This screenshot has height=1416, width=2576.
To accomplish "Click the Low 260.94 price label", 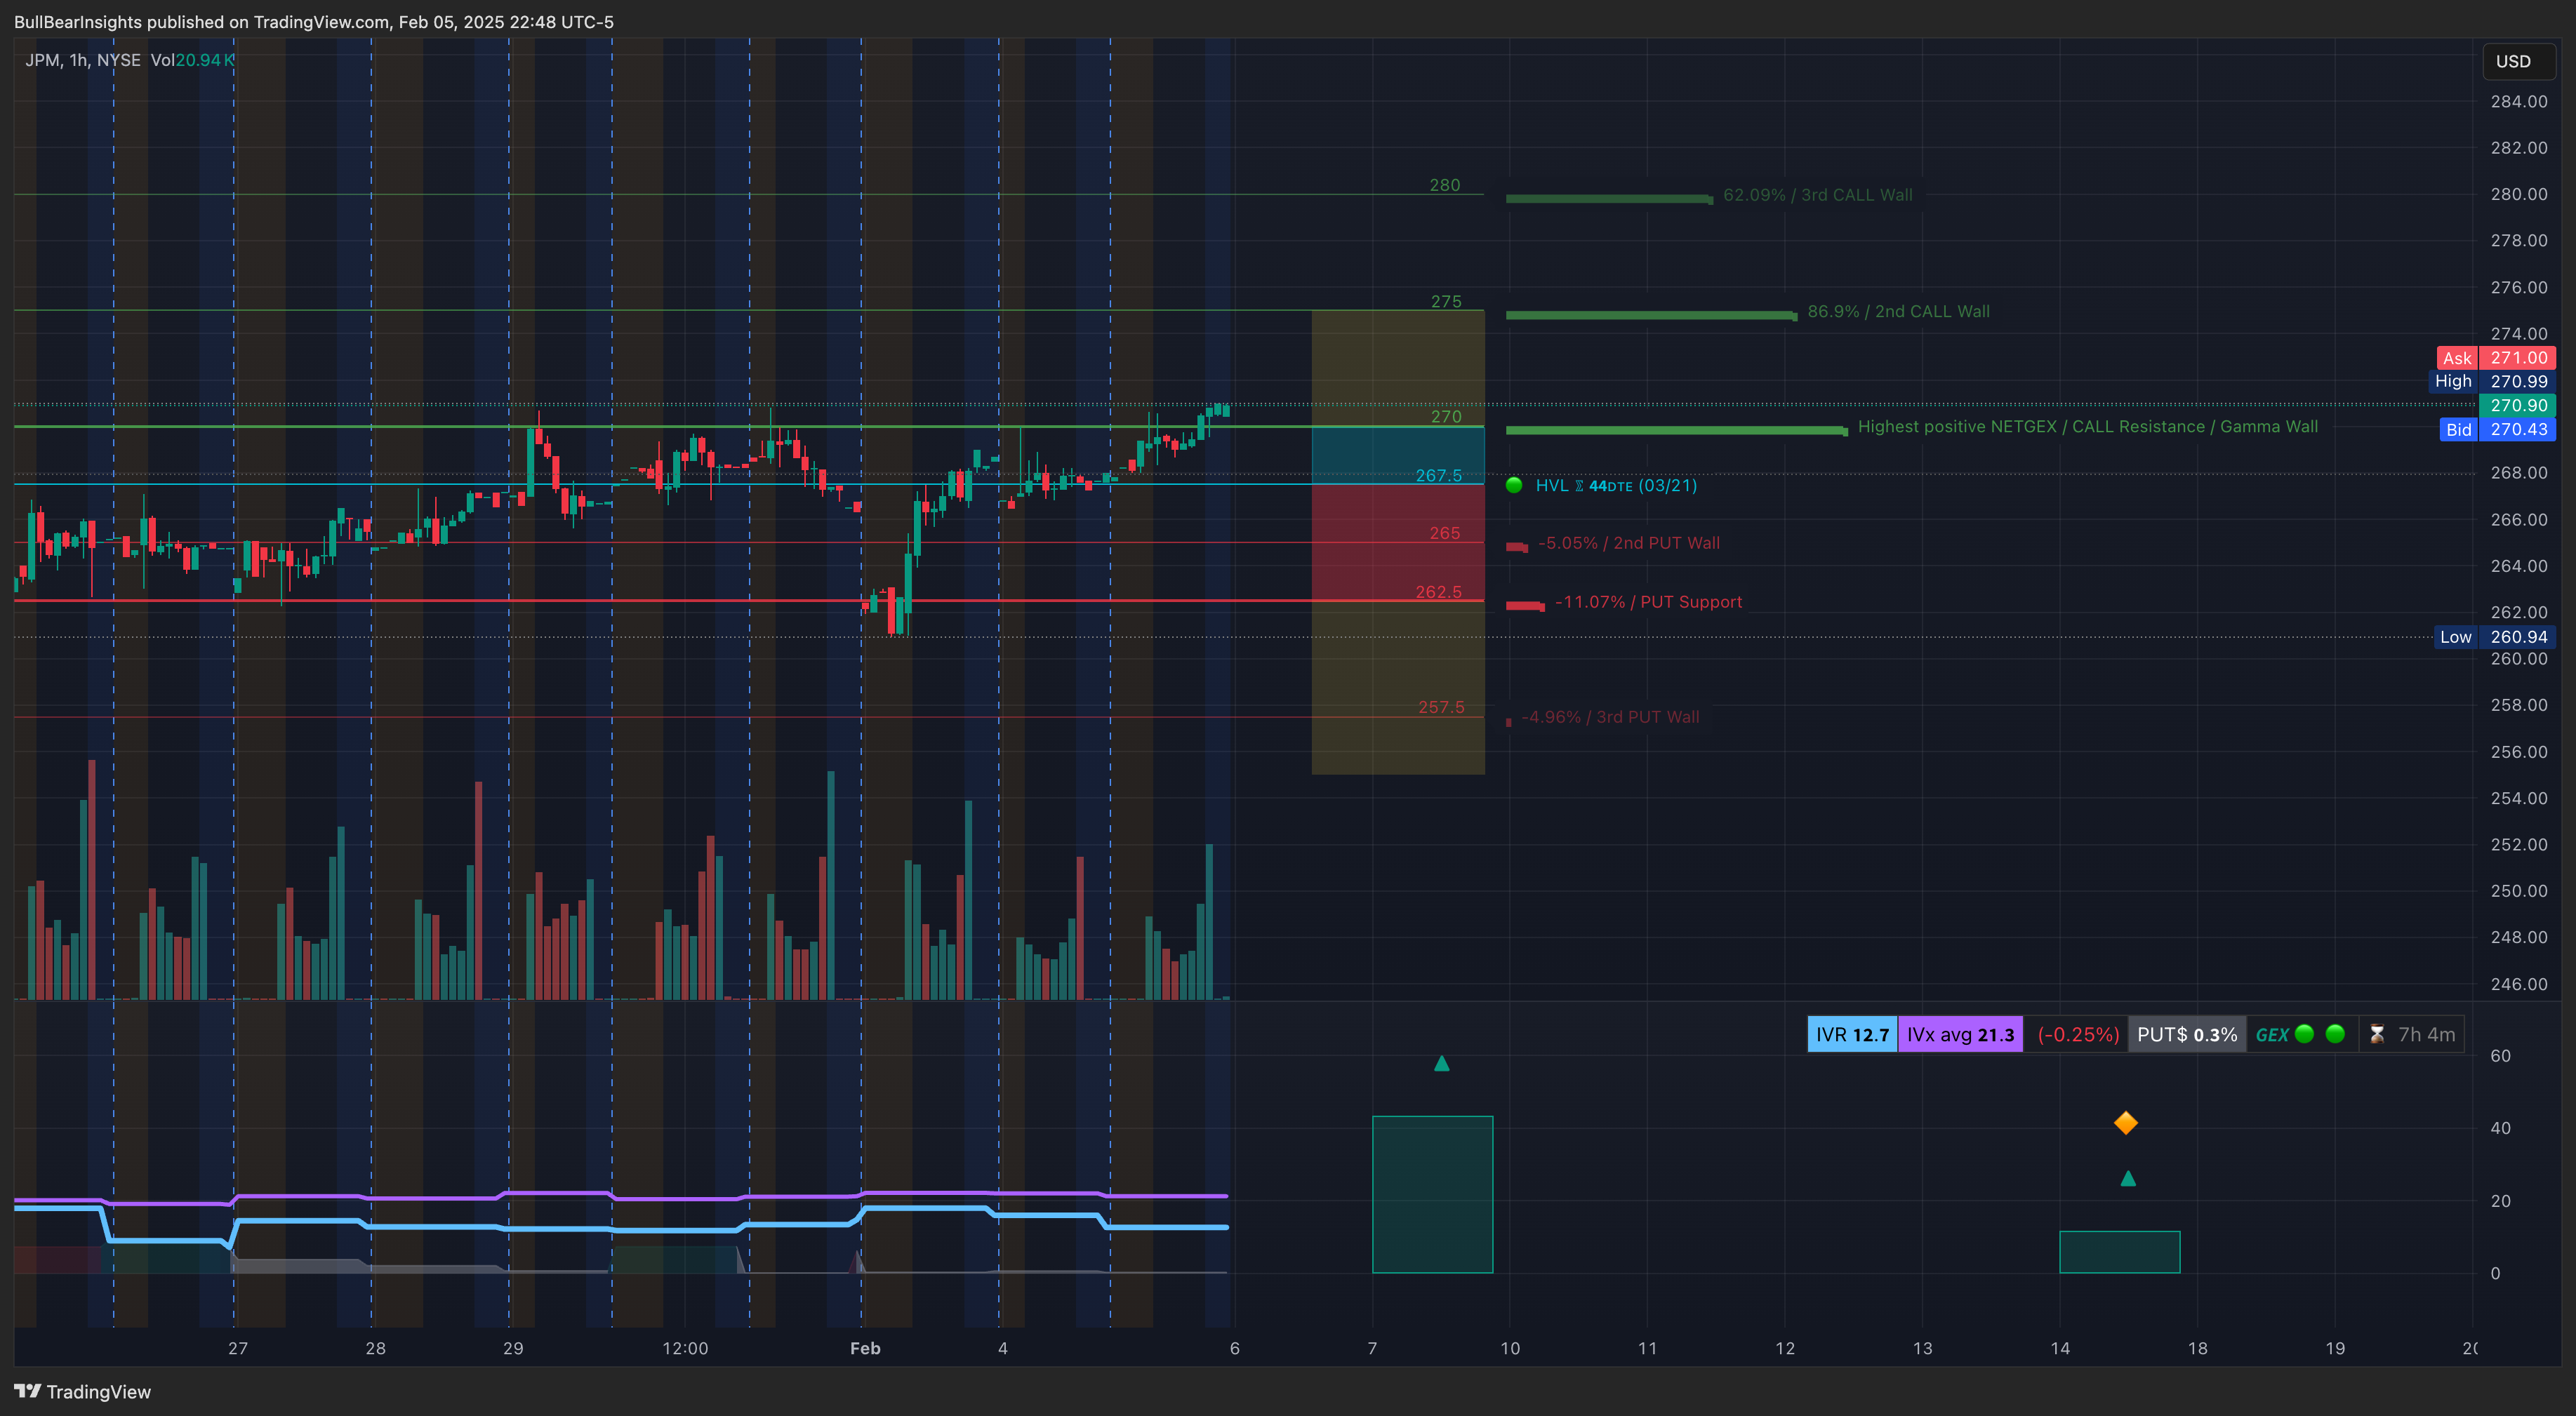I will click(x=2495, y=637).
